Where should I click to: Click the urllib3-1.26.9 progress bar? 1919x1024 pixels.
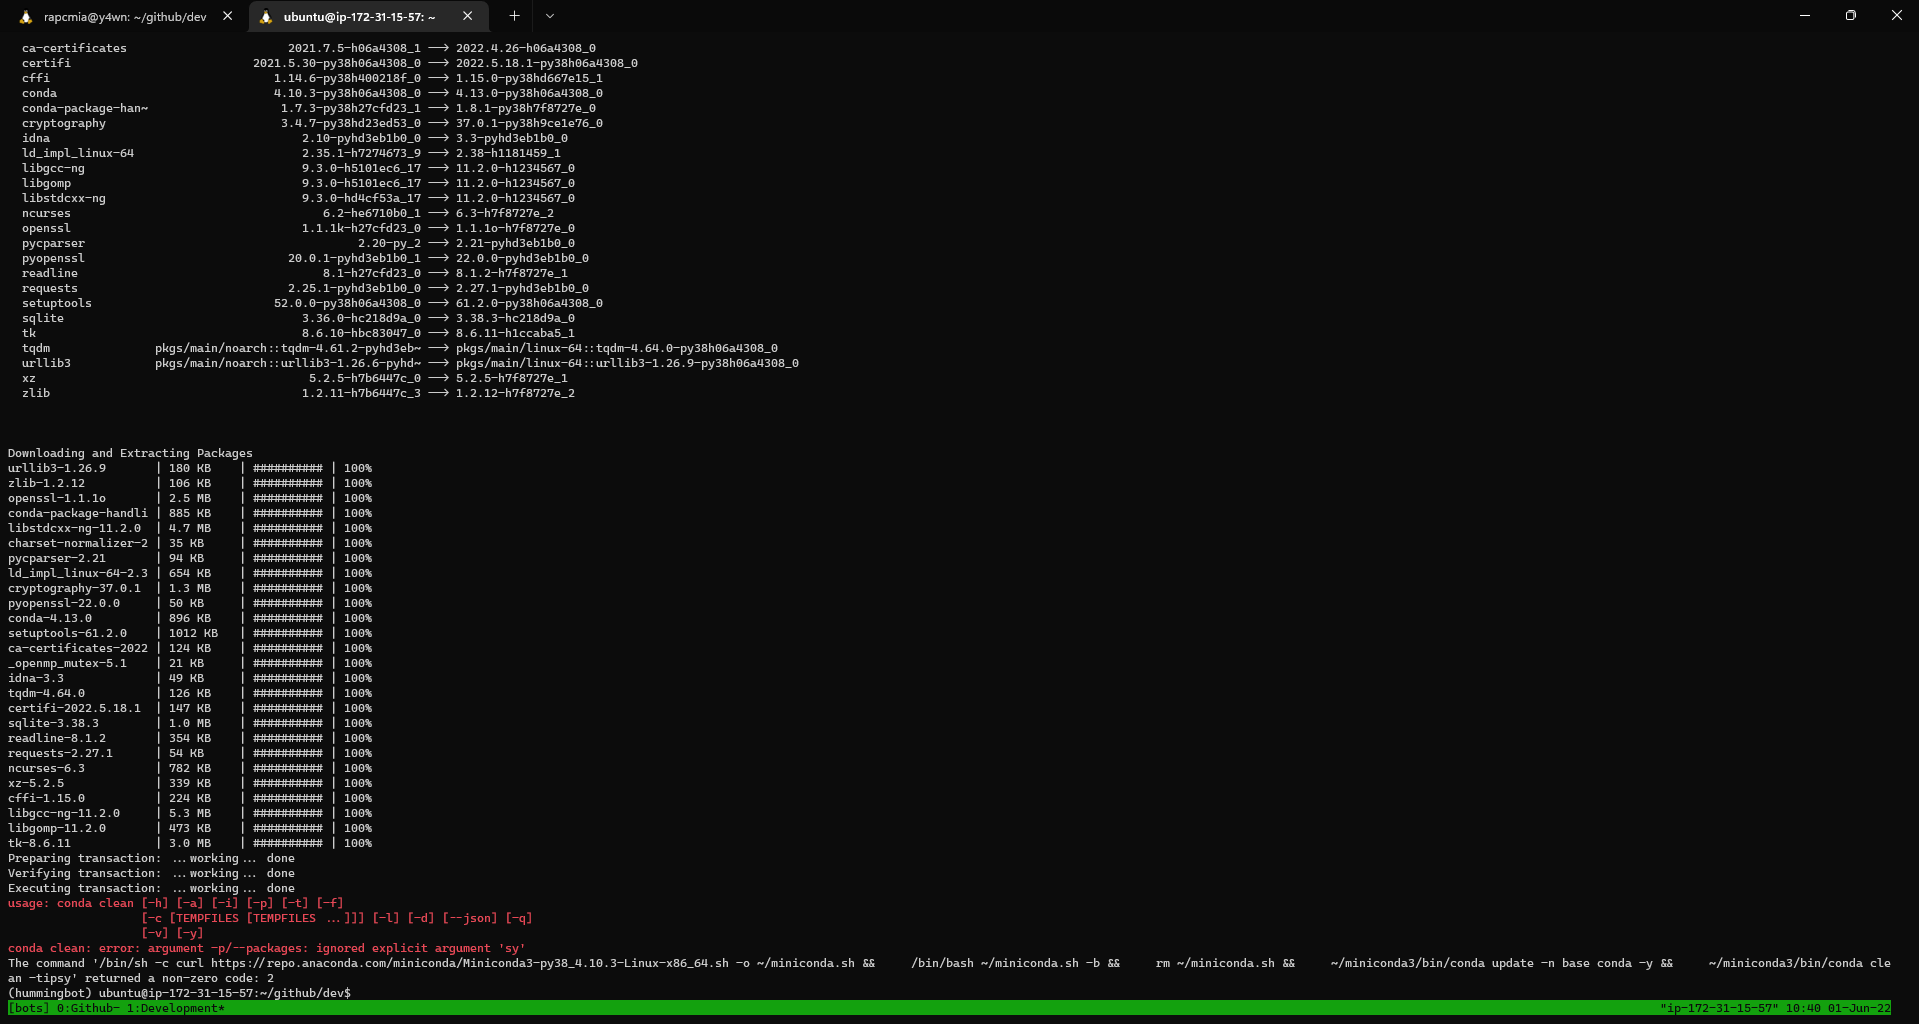[288, 468]
